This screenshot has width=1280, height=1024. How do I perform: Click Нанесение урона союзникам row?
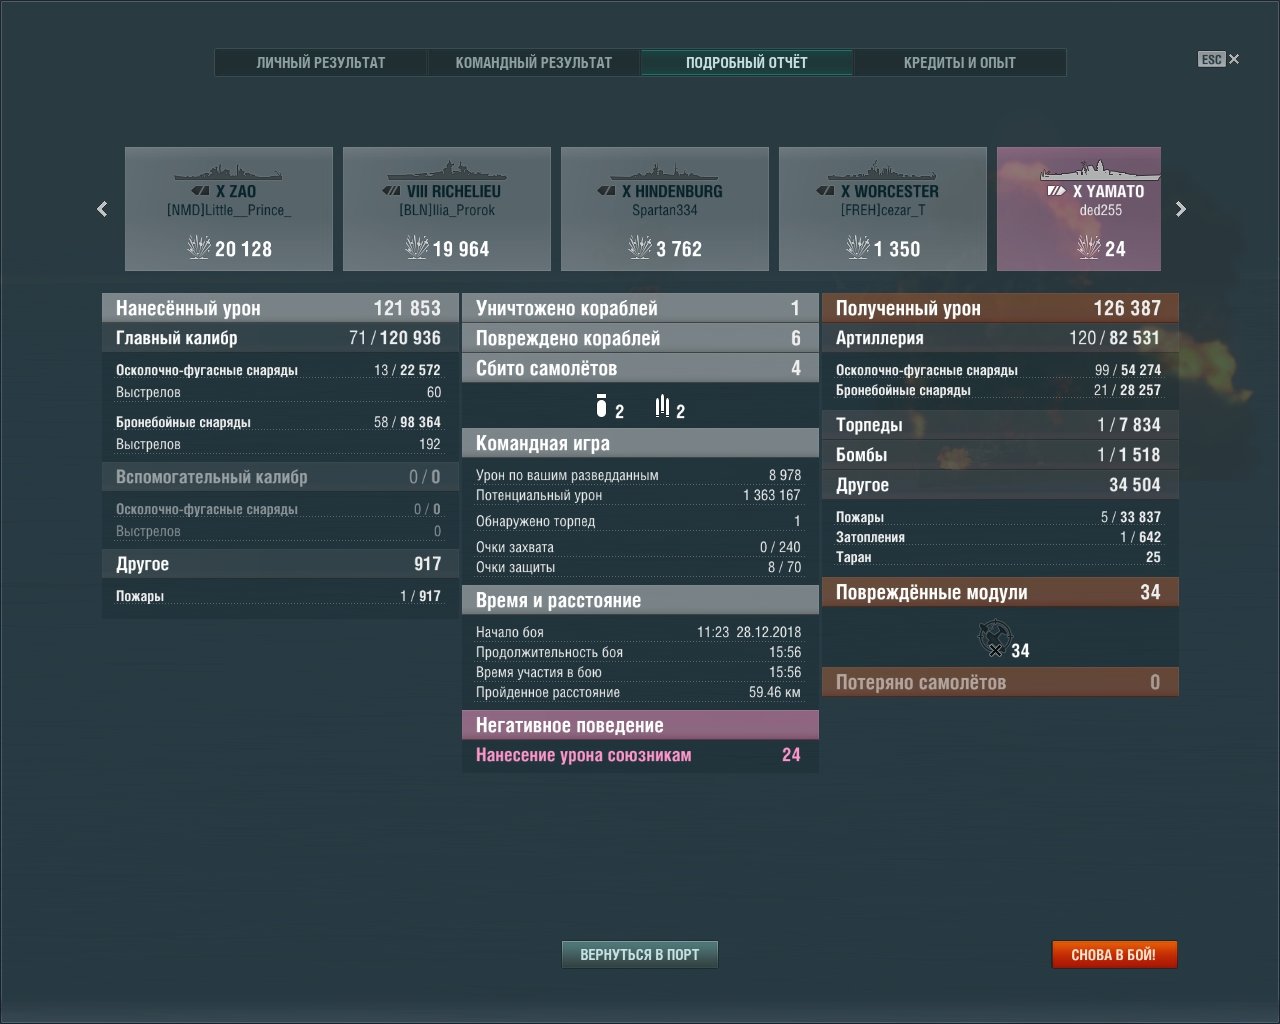[640, 755]
